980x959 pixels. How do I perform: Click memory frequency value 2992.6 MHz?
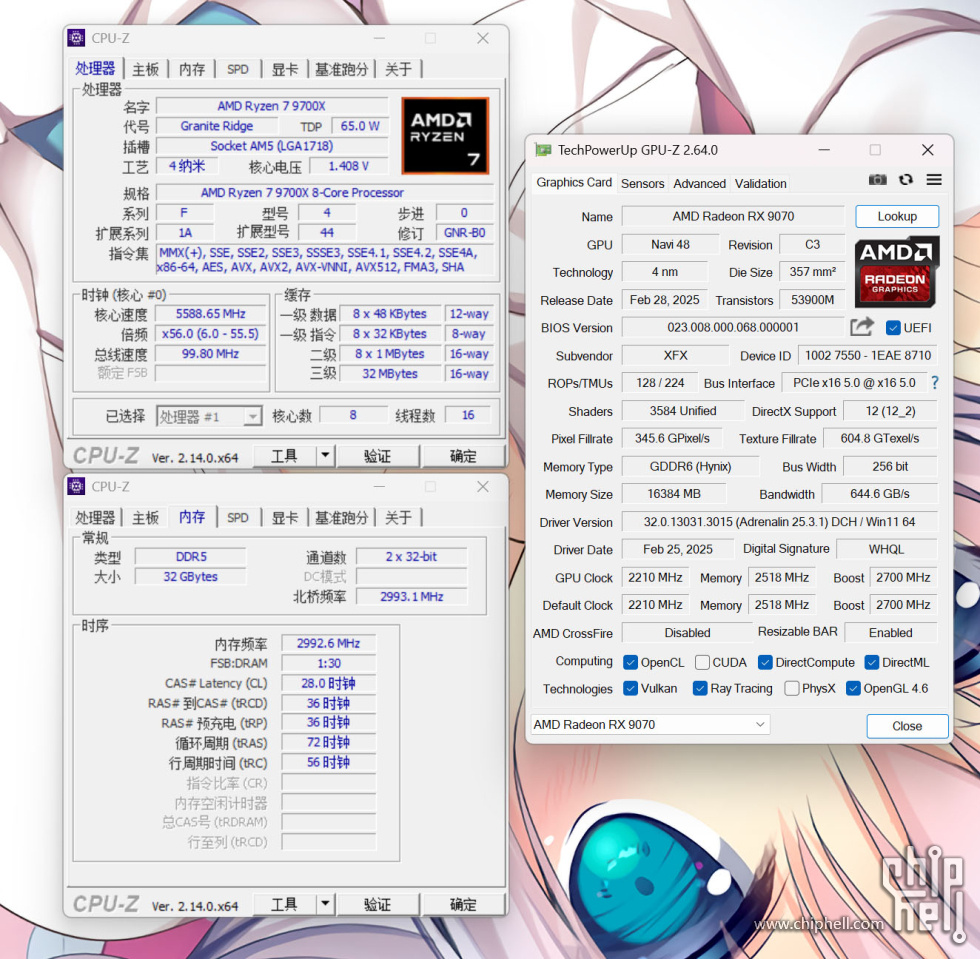tap(329, 643)
